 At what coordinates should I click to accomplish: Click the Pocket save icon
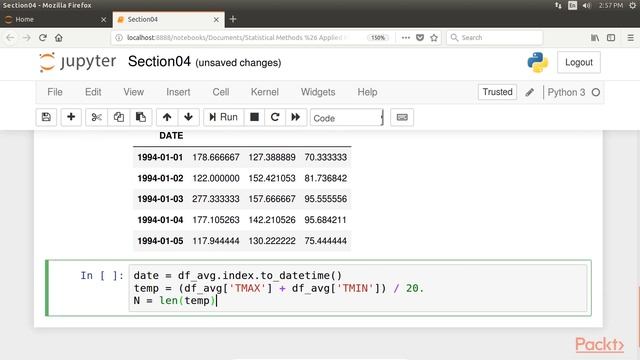420,38
